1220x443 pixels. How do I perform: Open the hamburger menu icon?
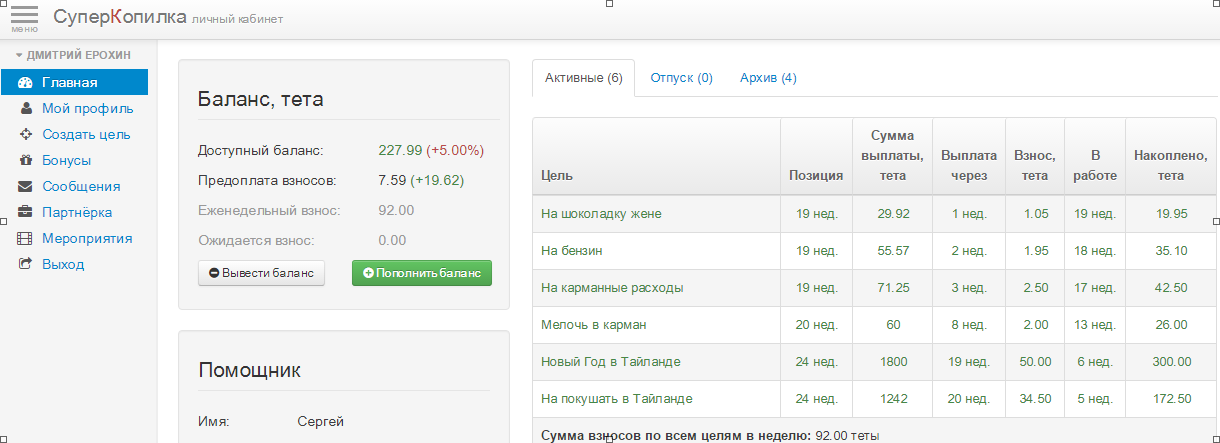click(24, 17)
